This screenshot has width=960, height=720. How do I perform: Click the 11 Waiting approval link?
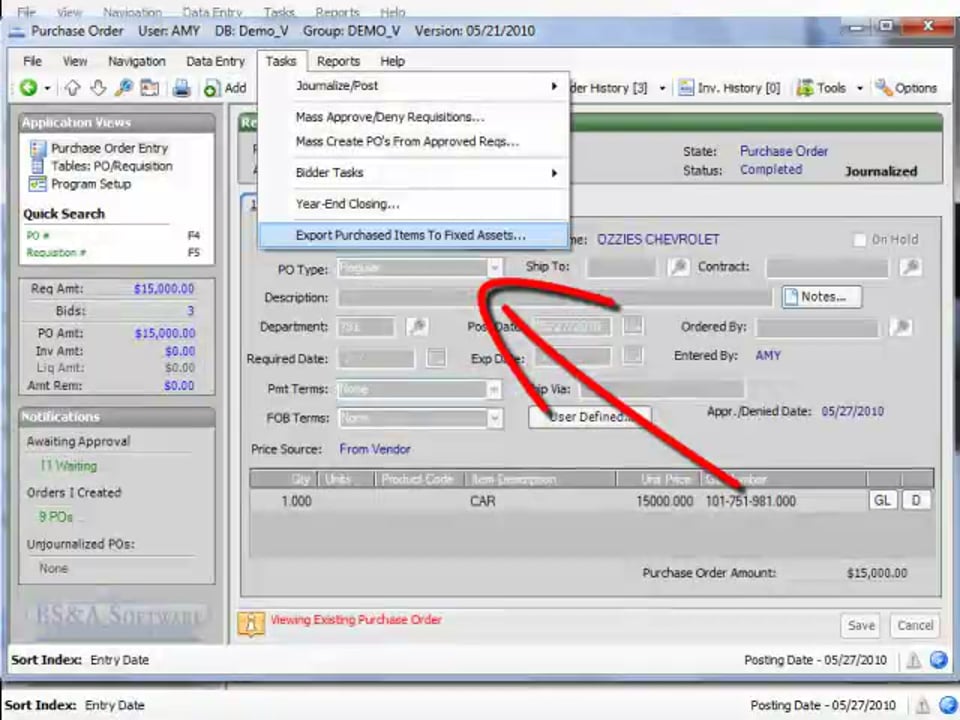pos(69,466)
